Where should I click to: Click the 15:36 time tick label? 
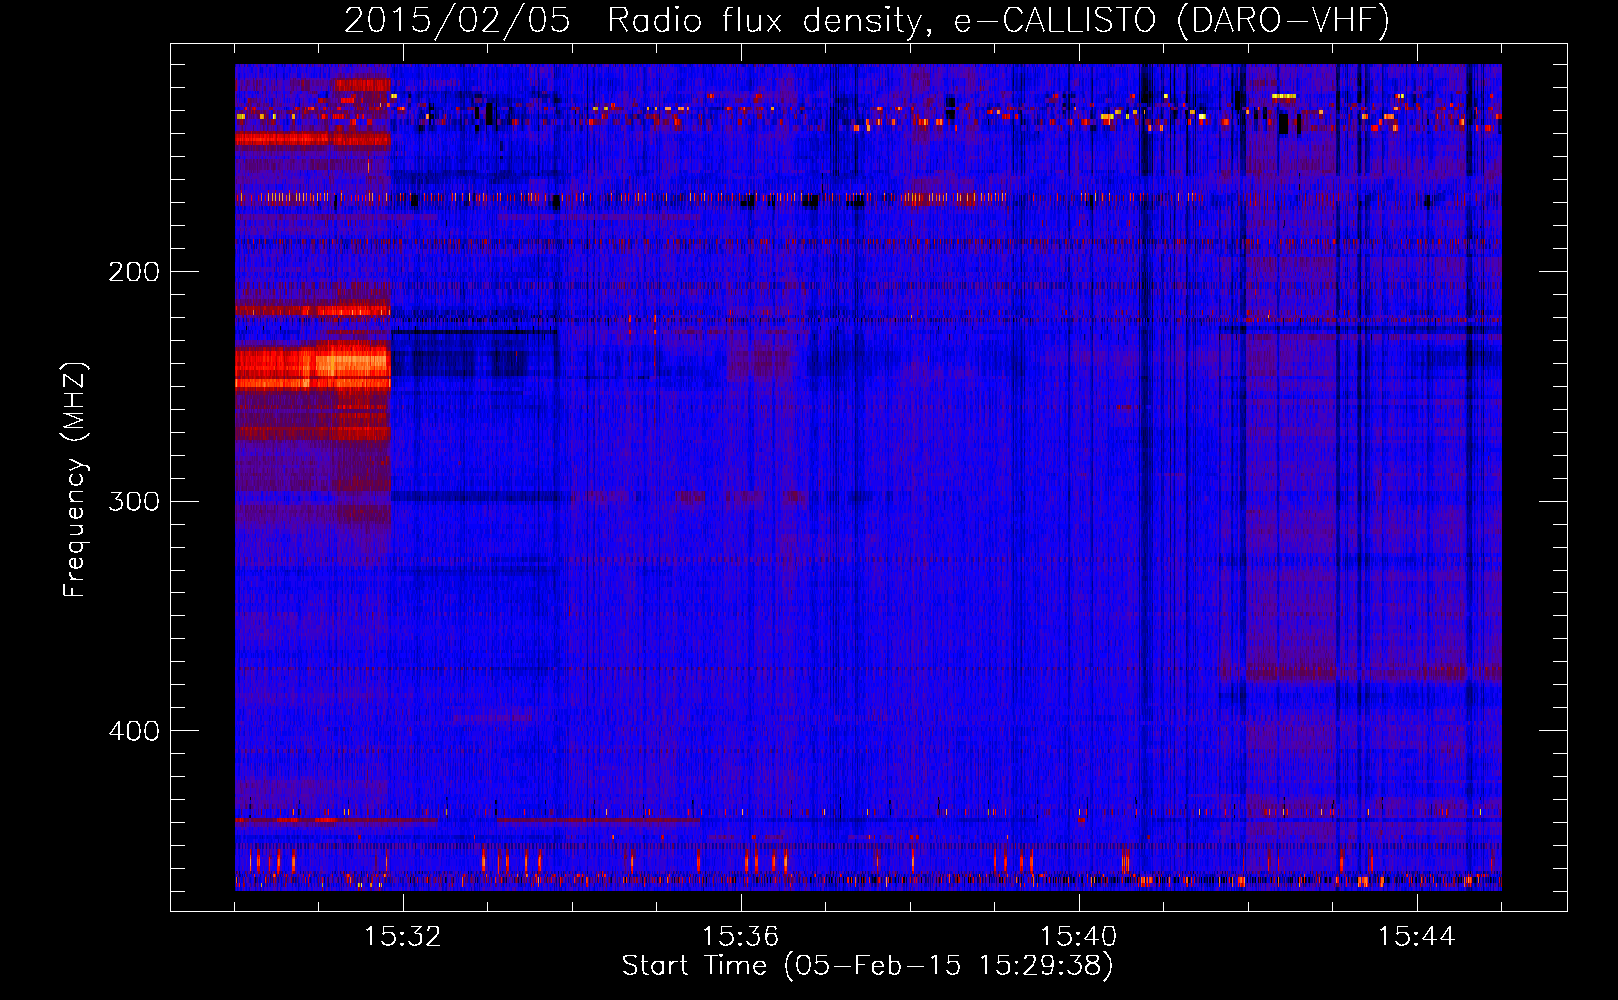point(741,936)
